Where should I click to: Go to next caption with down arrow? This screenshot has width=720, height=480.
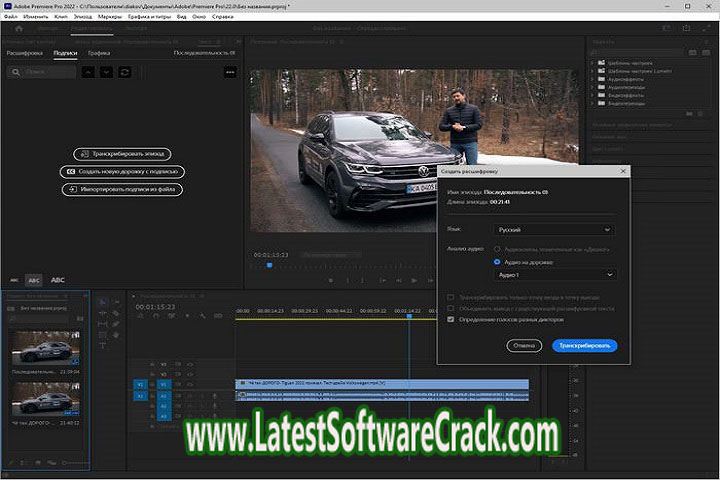pyautogui.click(x=106, y=72)
